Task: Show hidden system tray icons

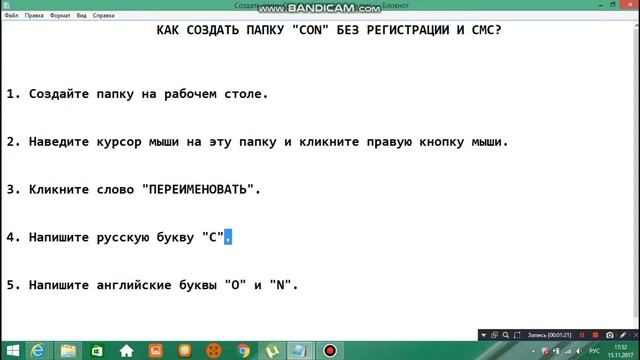Action: 533,351
